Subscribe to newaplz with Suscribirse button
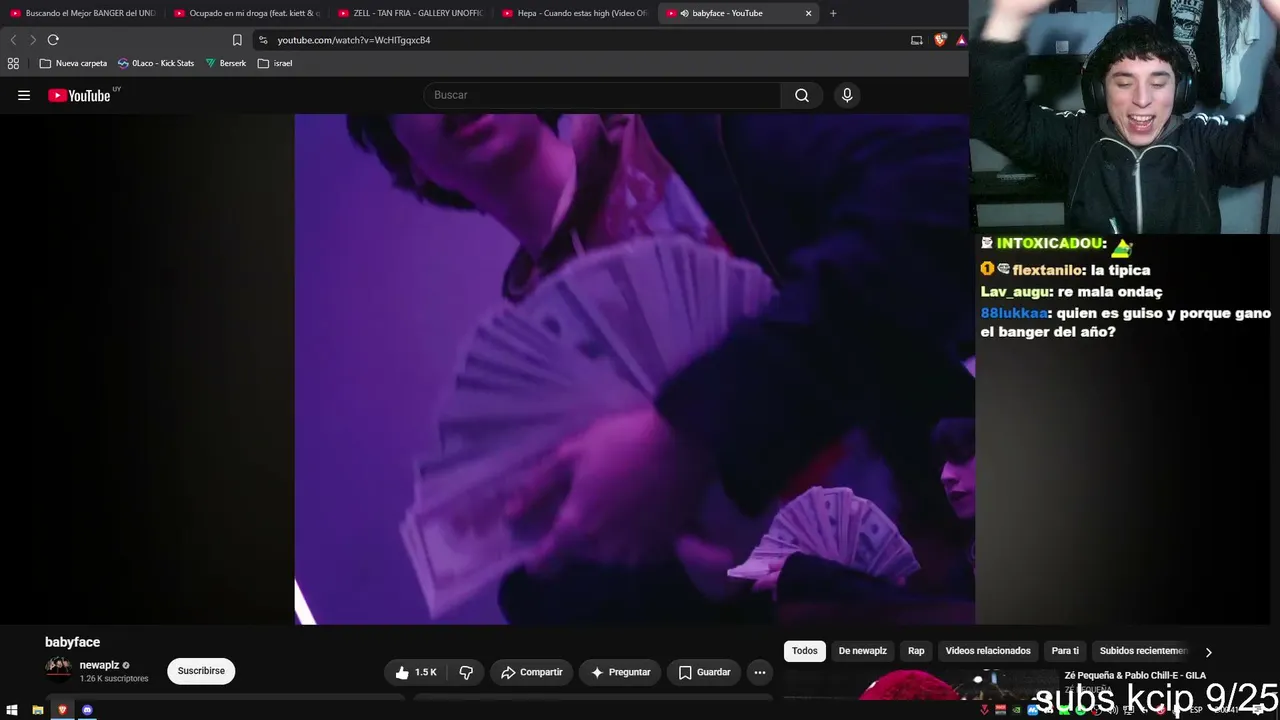1280x720 pixels. pos(201,671)
